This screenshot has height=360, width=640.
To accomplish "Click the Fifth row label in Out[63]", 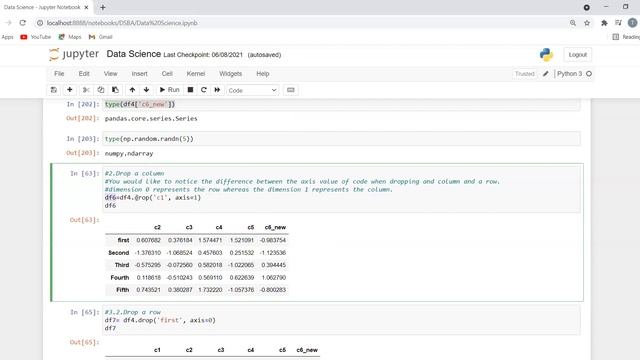I will pyautogui.click(x=122, y=290).
